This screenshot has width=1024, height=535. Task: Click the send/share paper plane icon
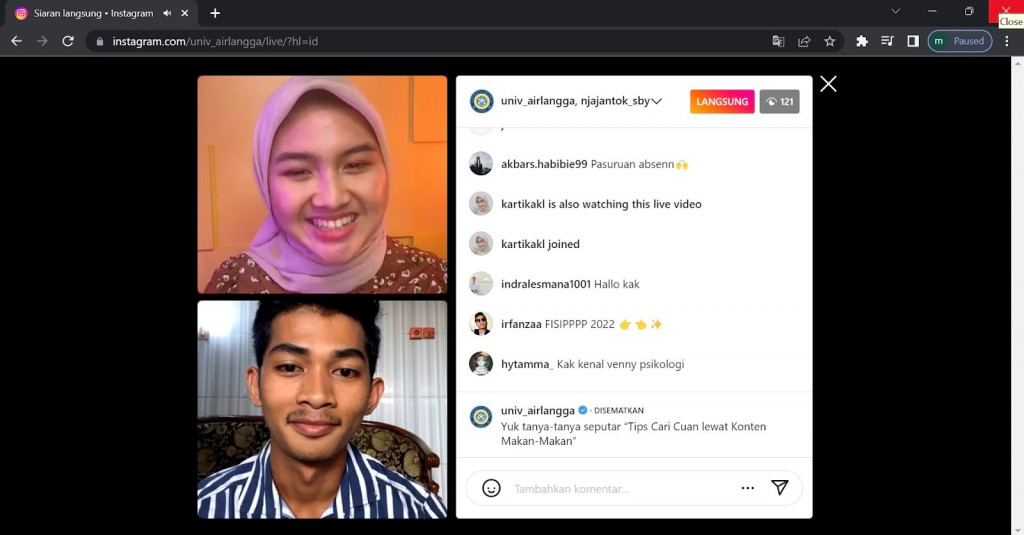(780, 488)
